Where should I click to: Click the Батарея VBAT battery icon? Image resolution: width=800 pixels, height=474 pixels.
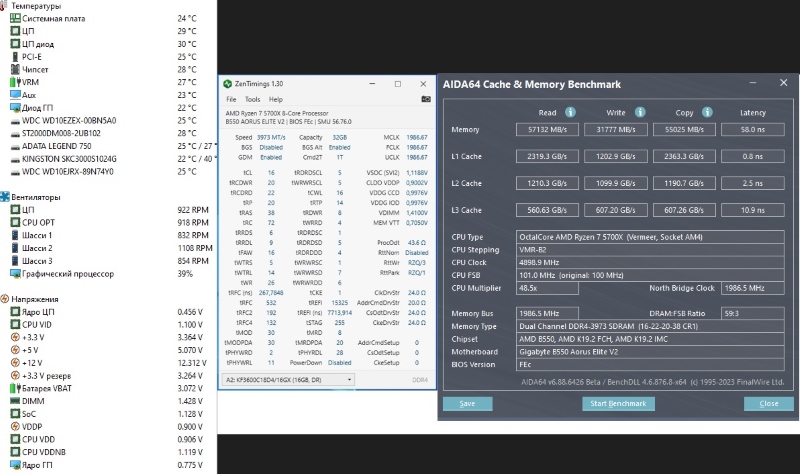pos(15,388)
